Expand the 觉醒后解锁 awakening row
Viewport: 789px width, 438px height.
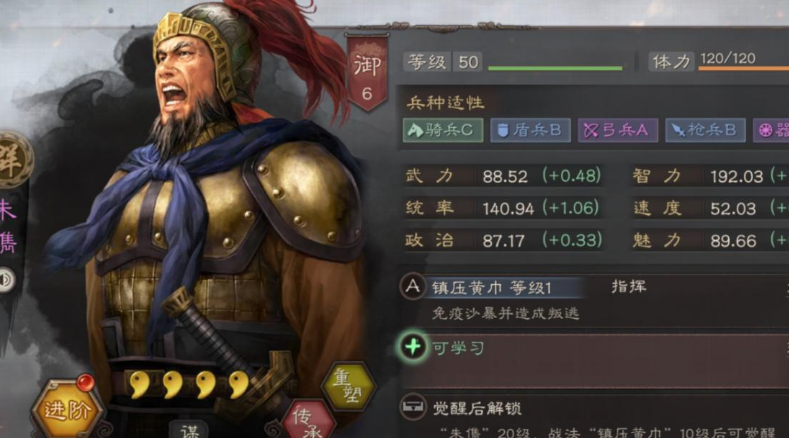pos(594,415)
